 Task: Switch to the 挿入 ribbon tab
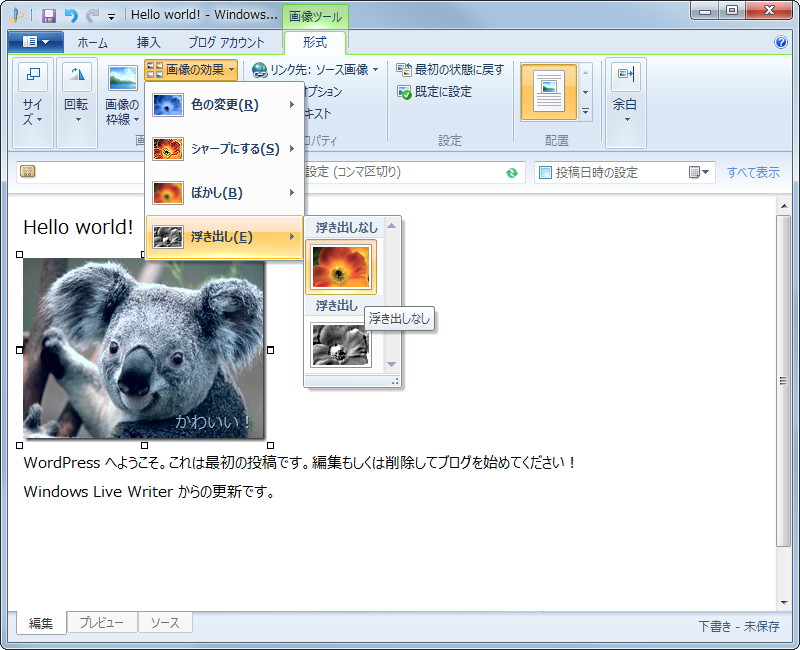[x=150, y=42]
